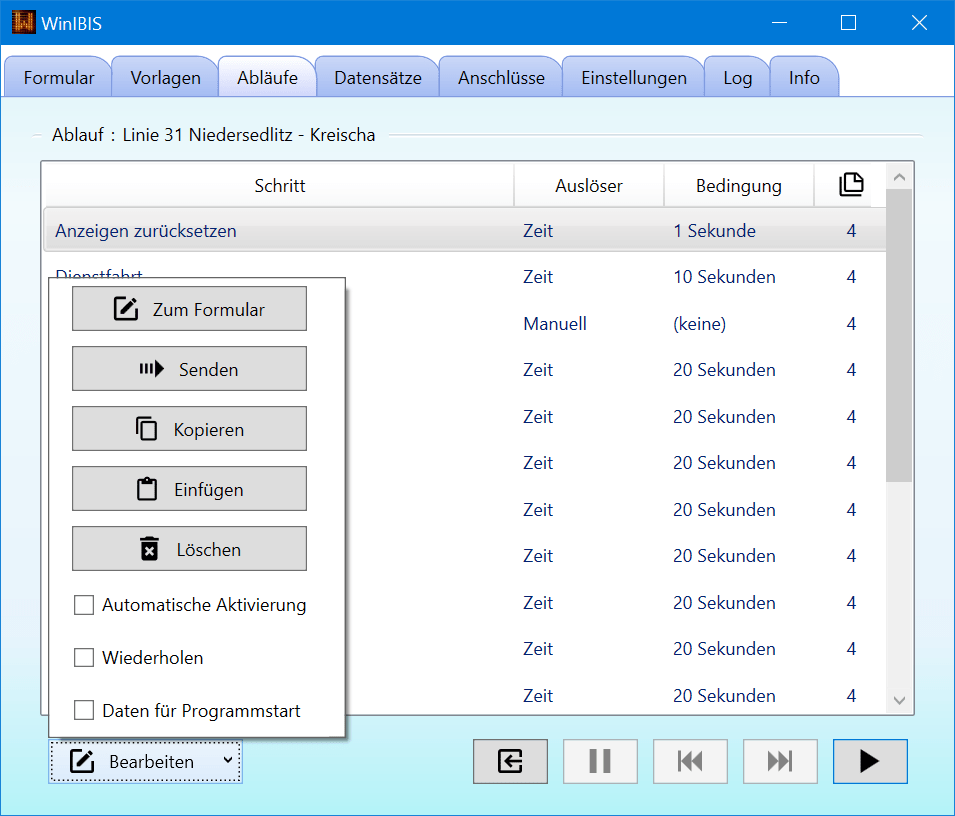Jump to the previous step button
Screen dimensions: 955x816
(x=690, y=761)
